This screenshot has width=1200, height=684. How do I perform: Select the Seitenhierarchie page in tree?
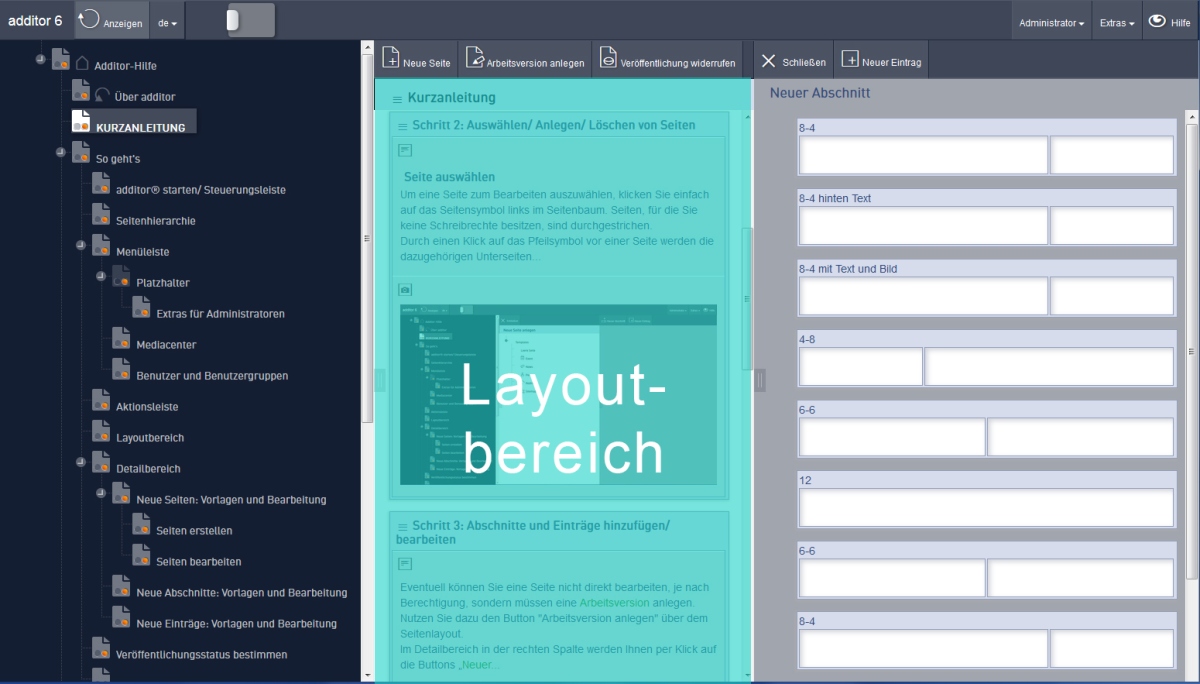pyautogui.click(x=155, y=220)
